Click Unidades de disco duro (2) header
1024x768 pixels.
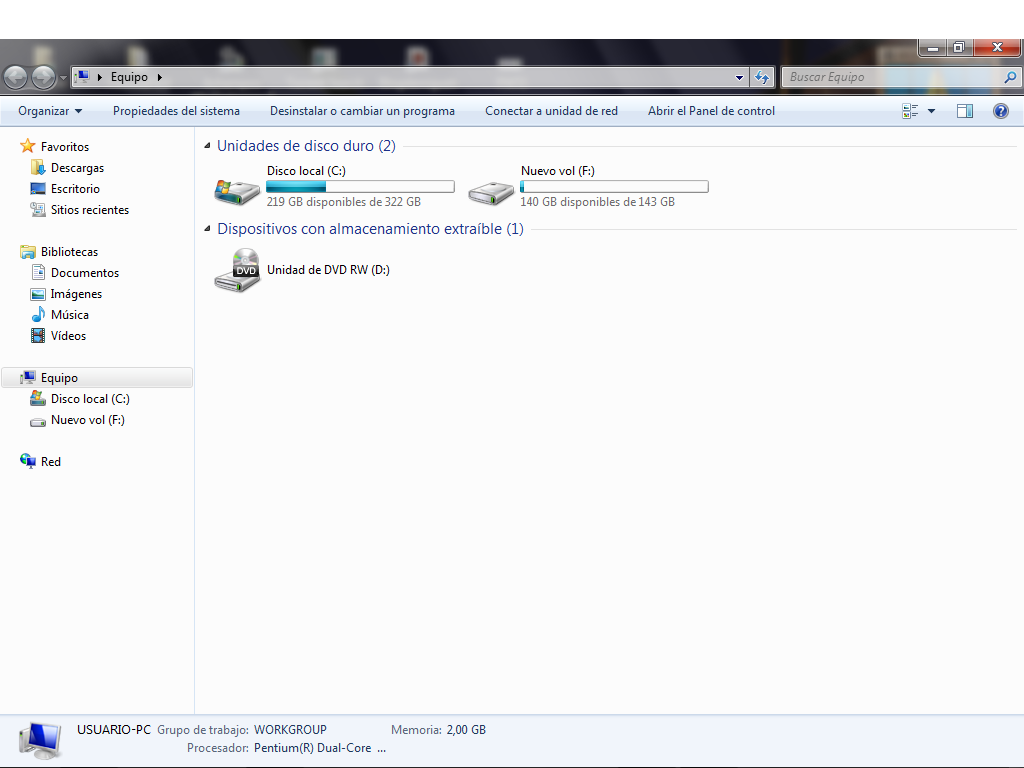pos(306,146)
